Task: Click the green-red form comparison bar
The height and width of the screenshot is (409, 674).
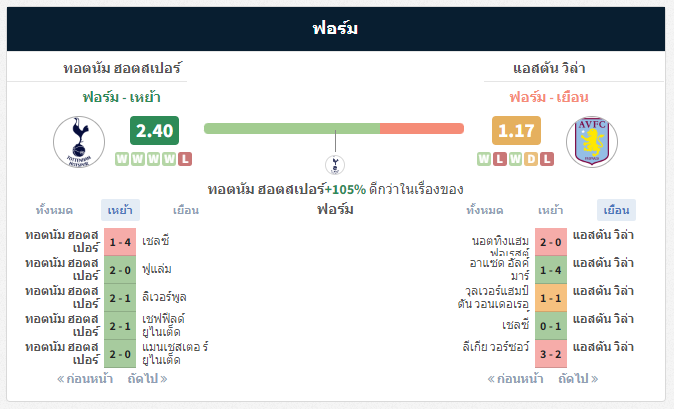Action: click(334, 128)
